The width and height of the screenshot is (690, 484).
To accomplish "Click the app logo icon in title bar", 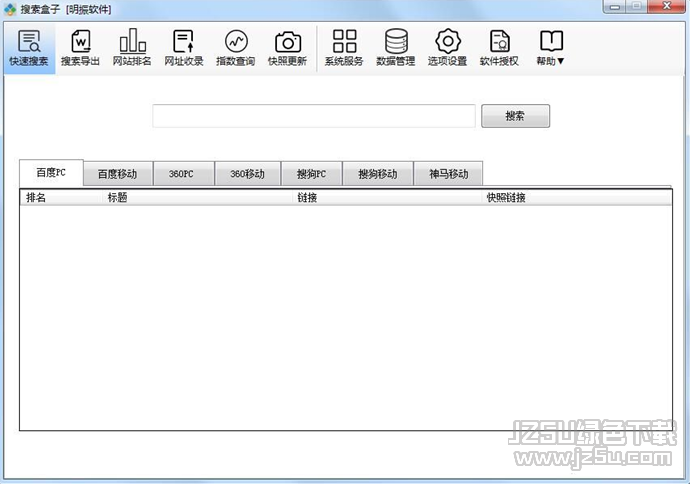I will tap(10, 9).
